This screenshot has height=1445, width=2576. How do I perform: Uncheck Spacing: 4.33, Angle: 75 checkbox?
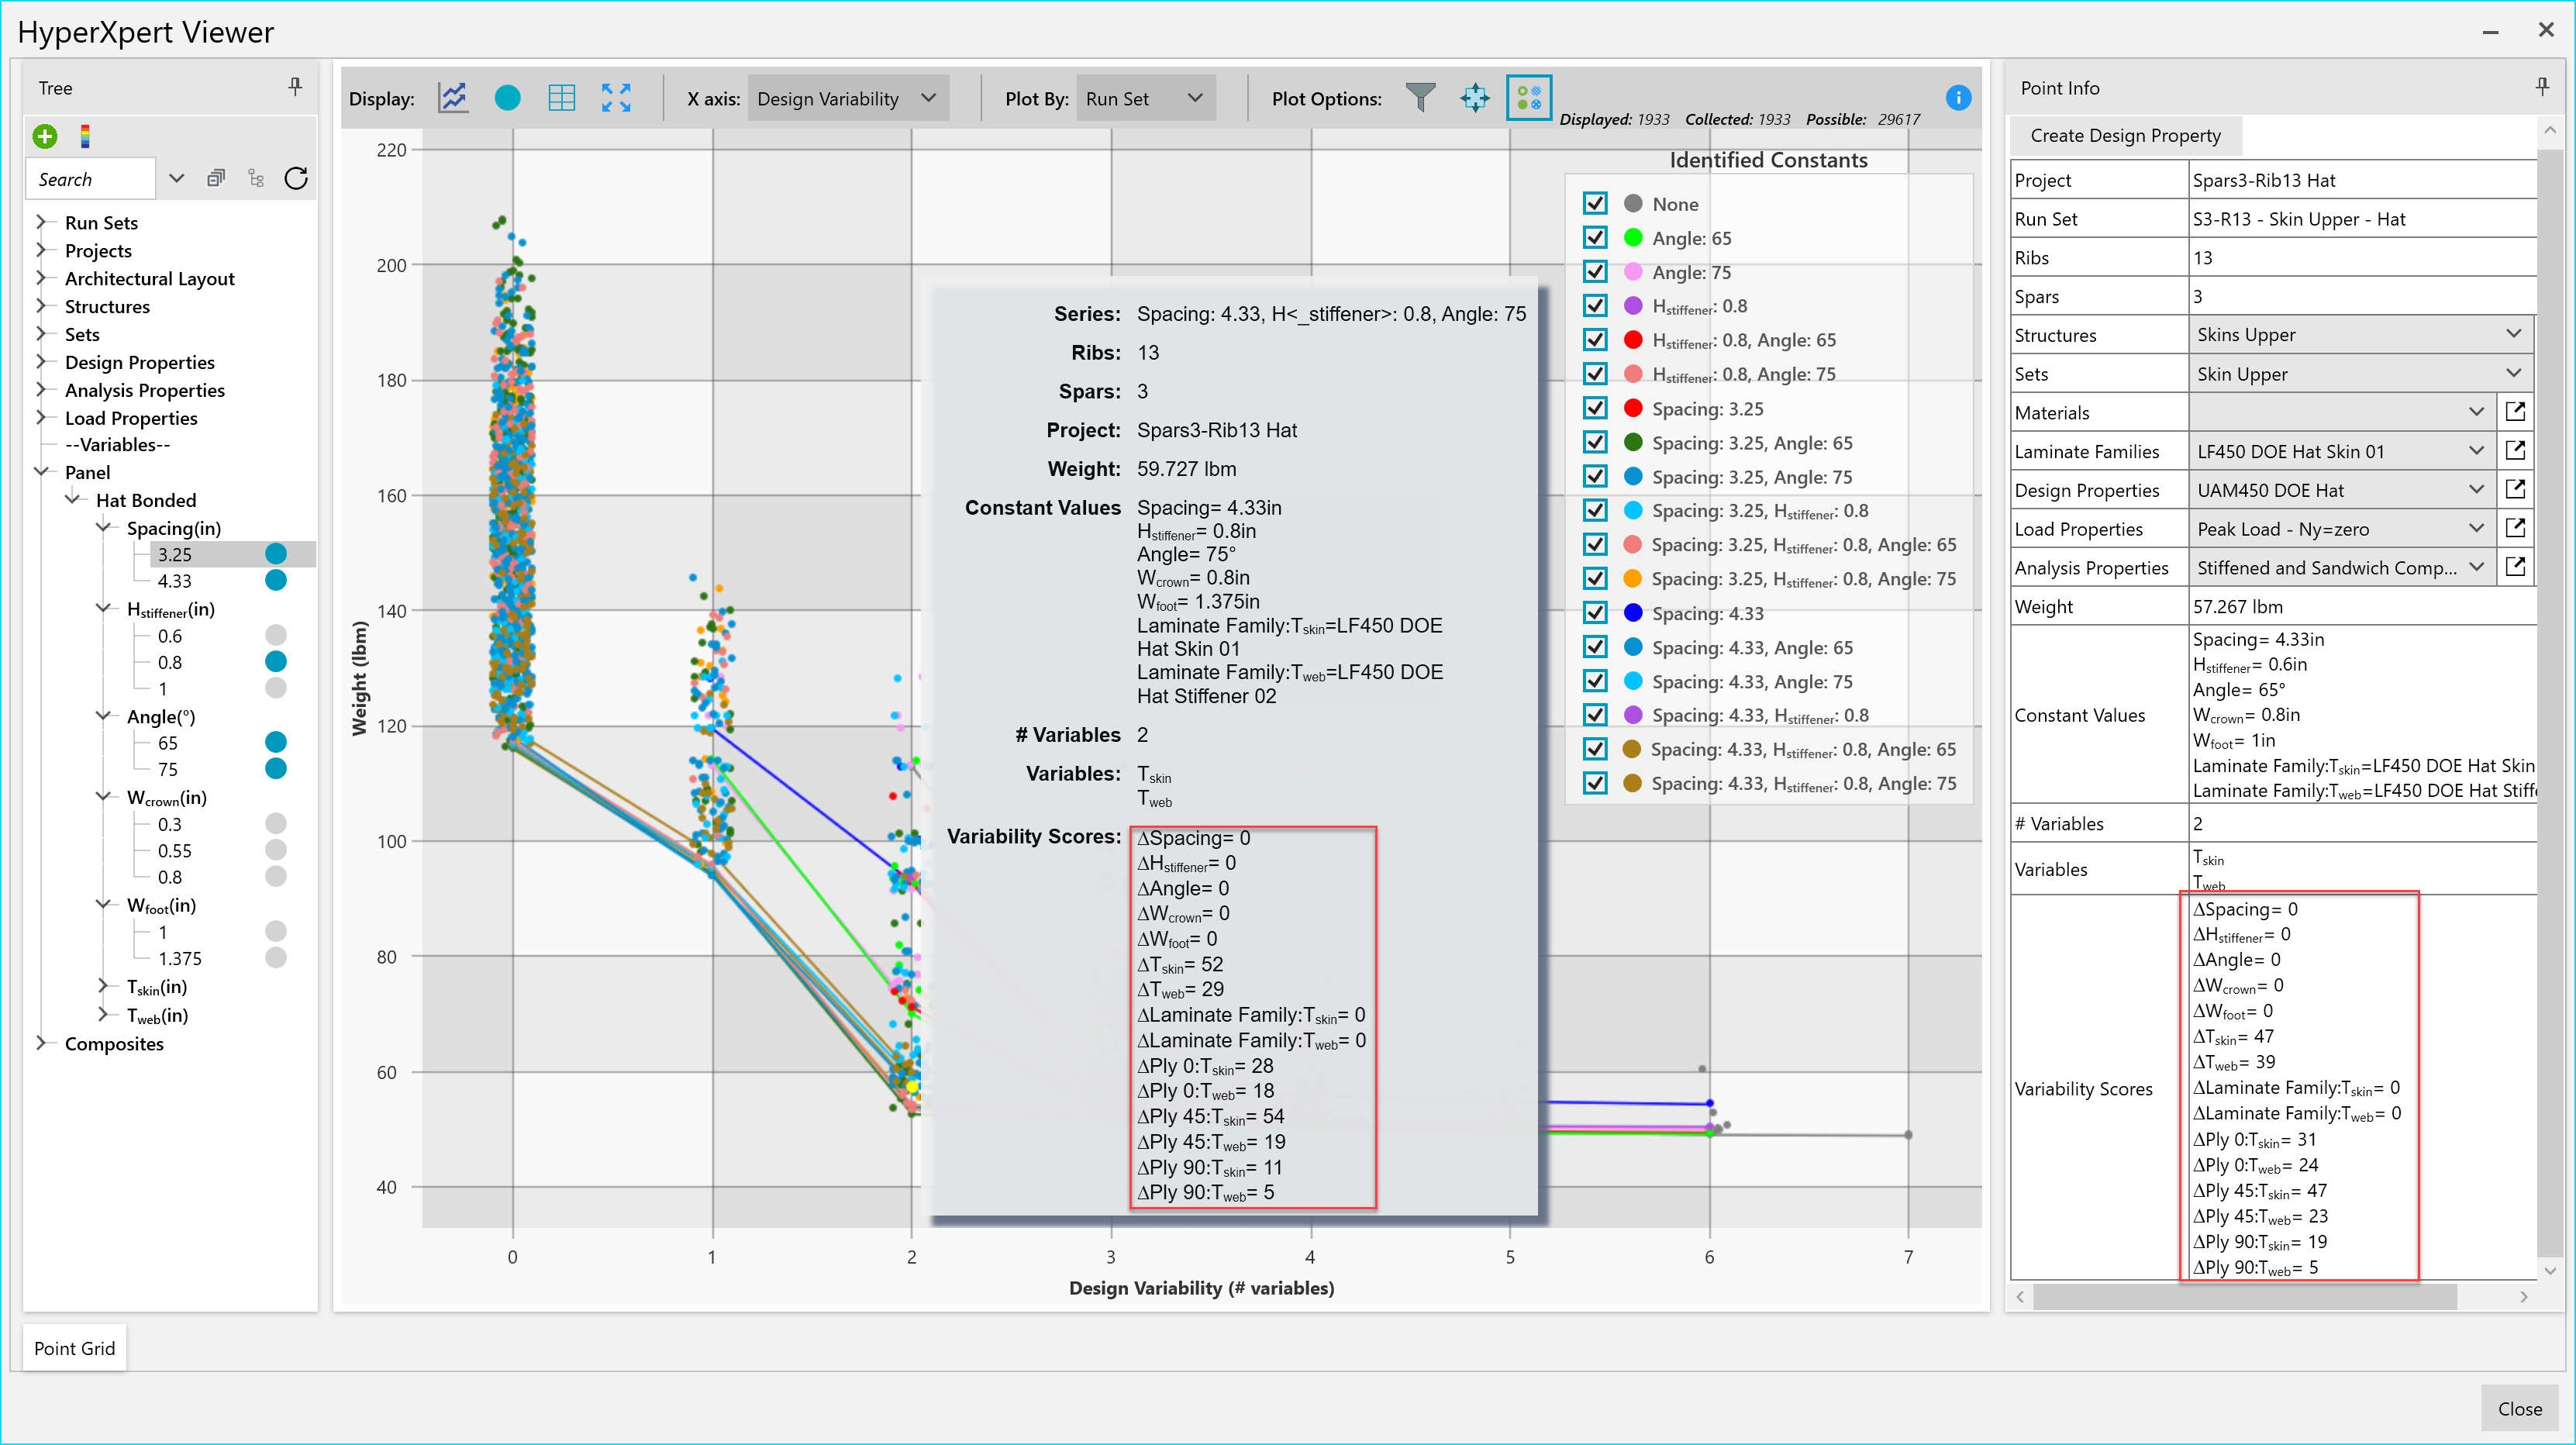[1595, 681]
